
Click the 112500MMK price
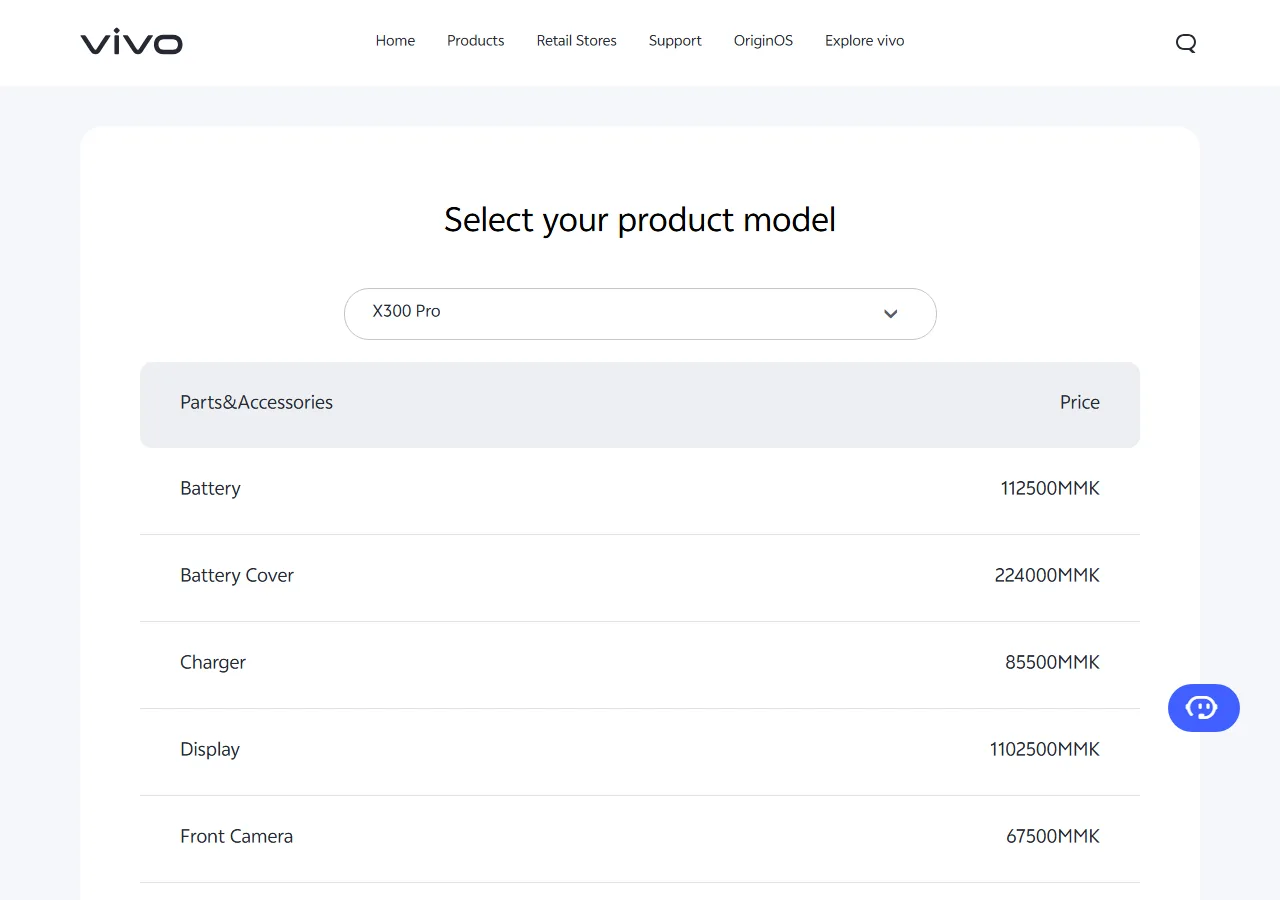[1050, 488]
